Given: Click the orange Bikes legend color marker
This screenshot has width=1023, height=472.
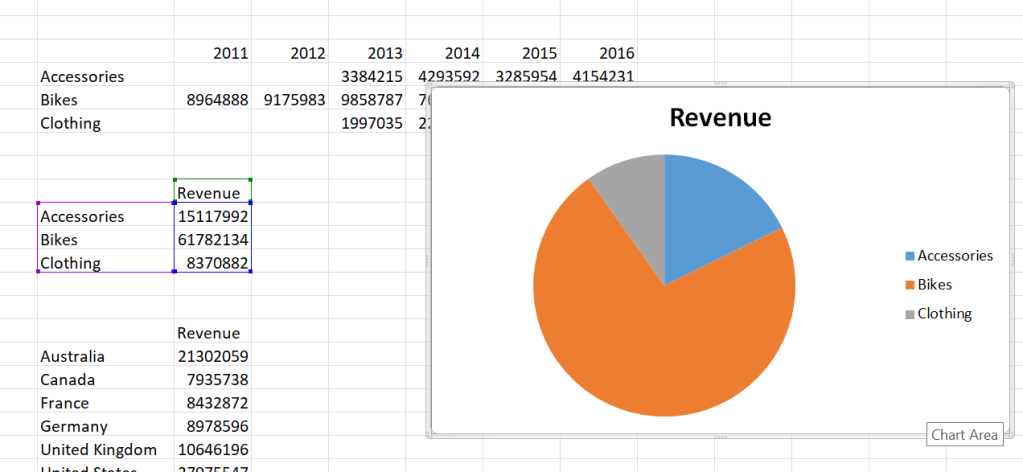Looking at the screenshot, I should pyautogui.click(x=909, y=286).
